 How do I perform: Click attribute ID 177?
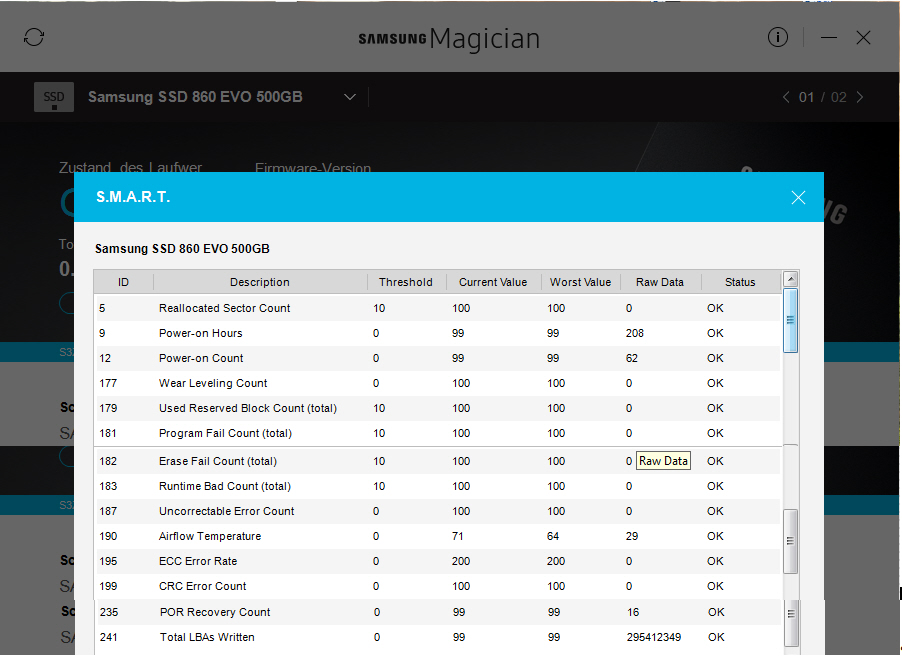pyautogui.click(x=108, y=384)
